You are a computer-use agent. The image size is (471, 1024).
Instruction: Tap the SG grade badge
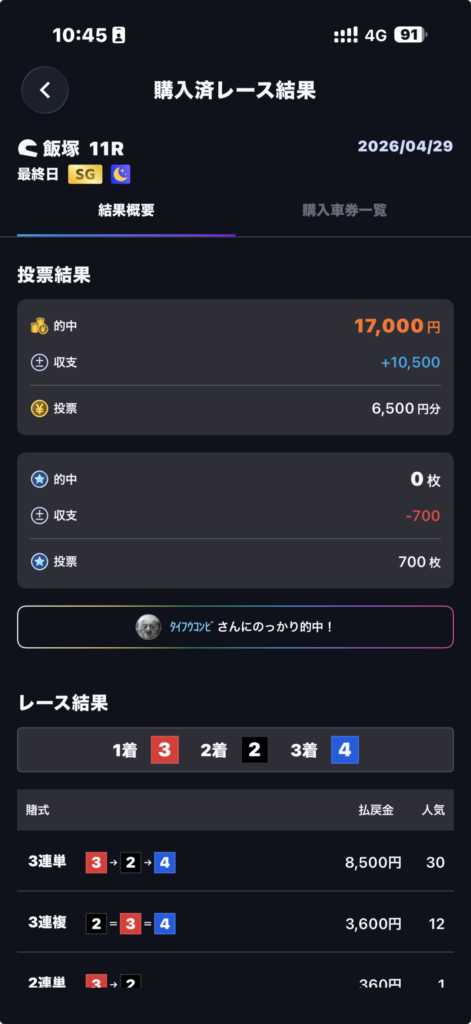(85, 174)
